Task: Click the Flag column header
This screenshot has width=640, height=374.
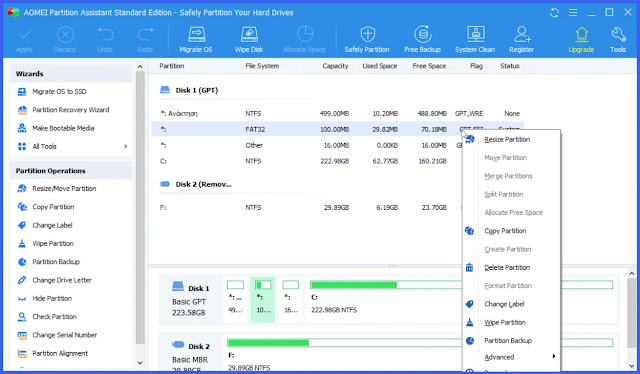Action: click(476, 66)
